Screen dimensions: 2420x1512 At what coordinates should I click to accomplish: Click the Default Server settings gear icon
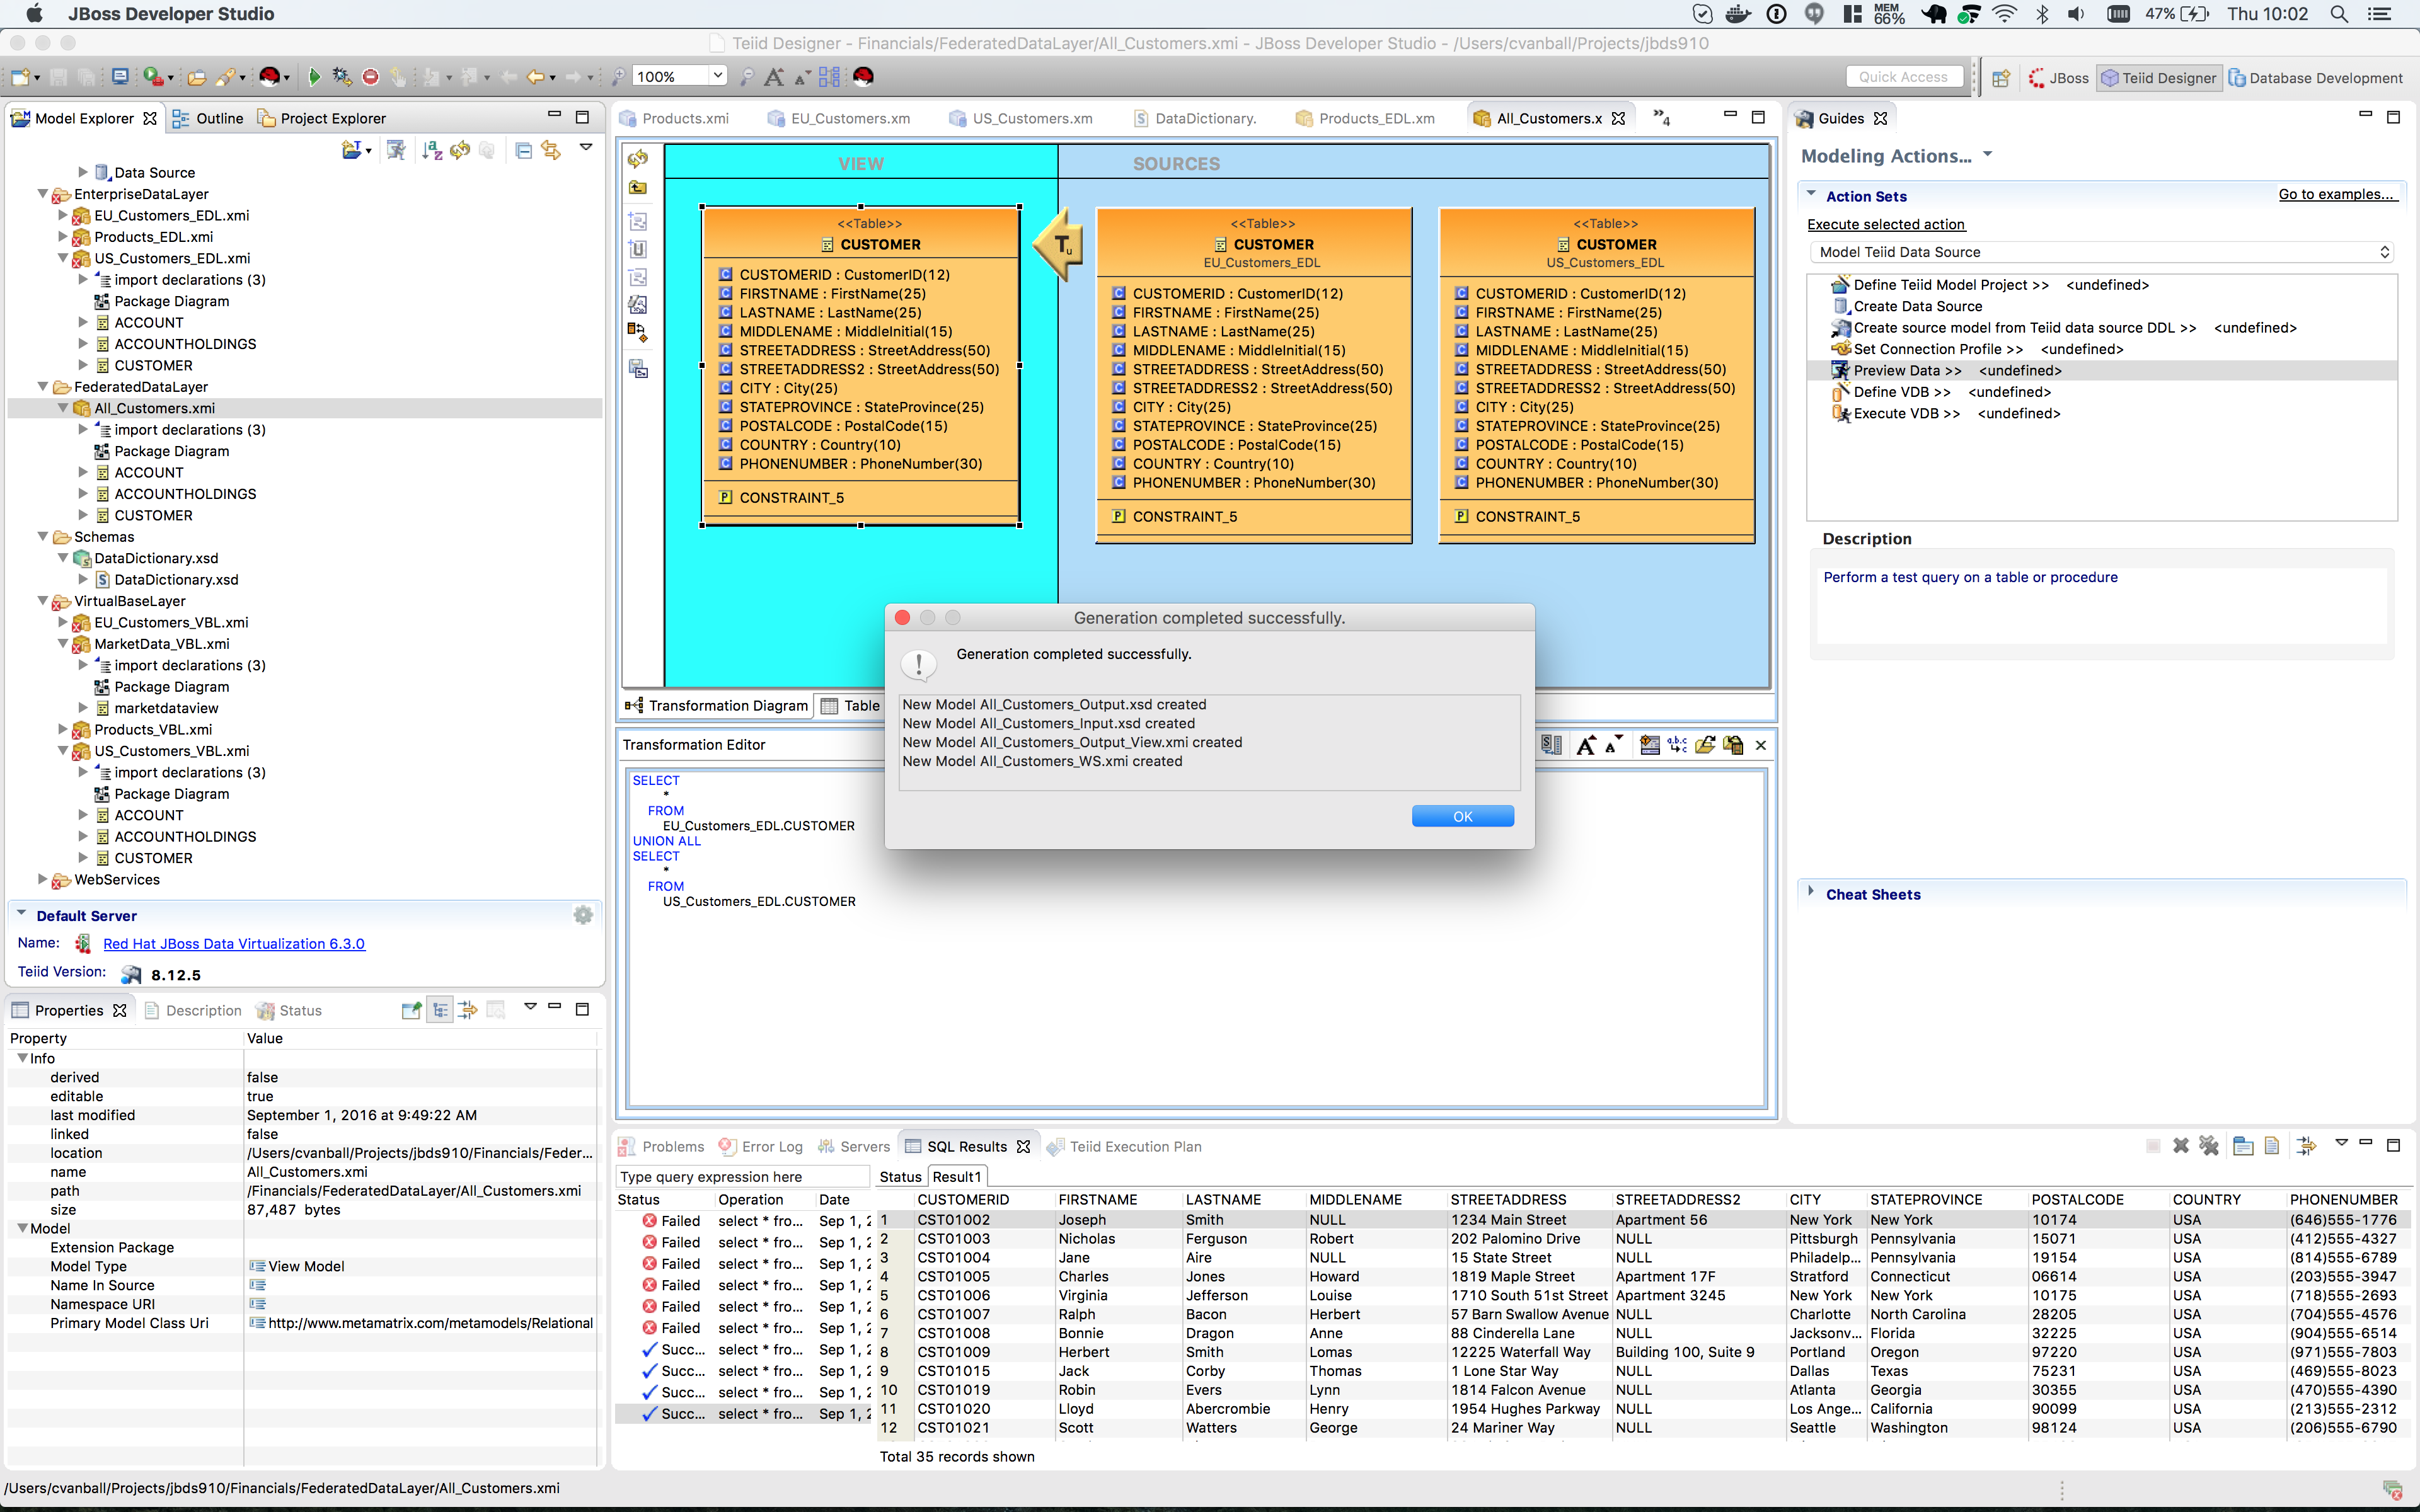tap(583, 915)
